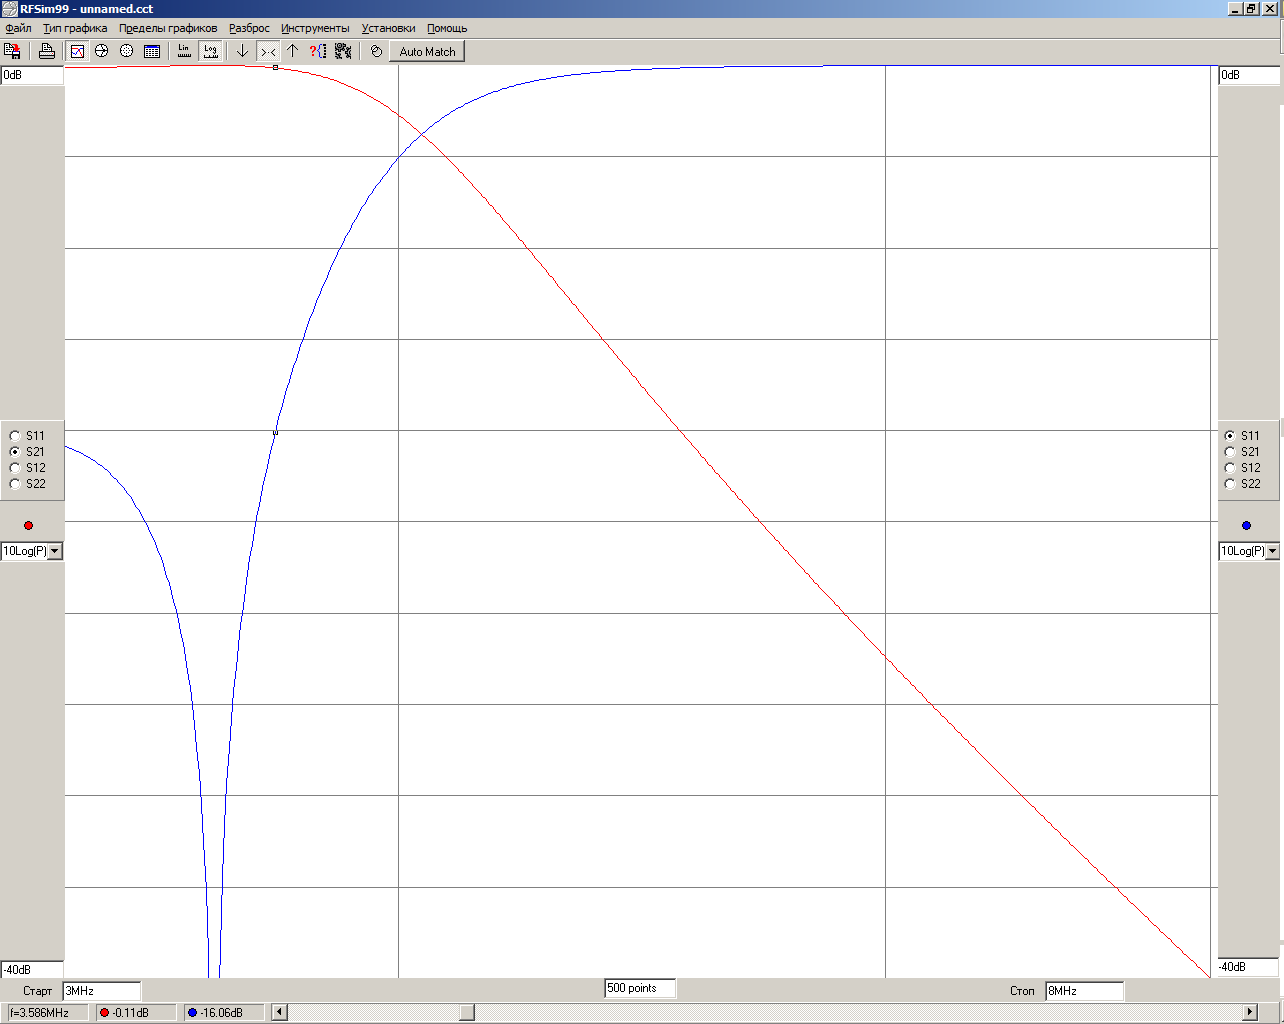Select S21 for the red trace
The height and width of the screenshot is (1024, 1284).
[x=15, y=452]
